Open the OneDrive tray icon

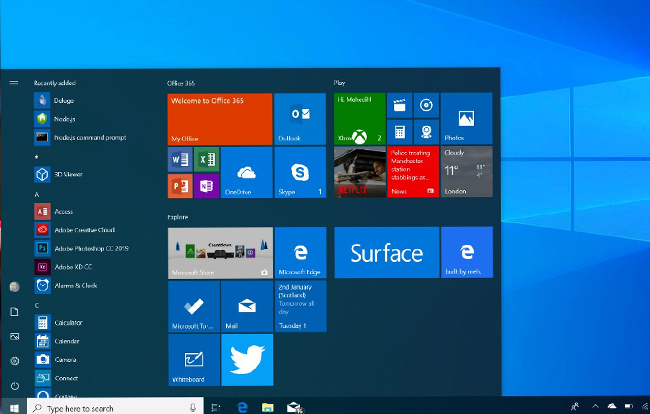point(612,407)
